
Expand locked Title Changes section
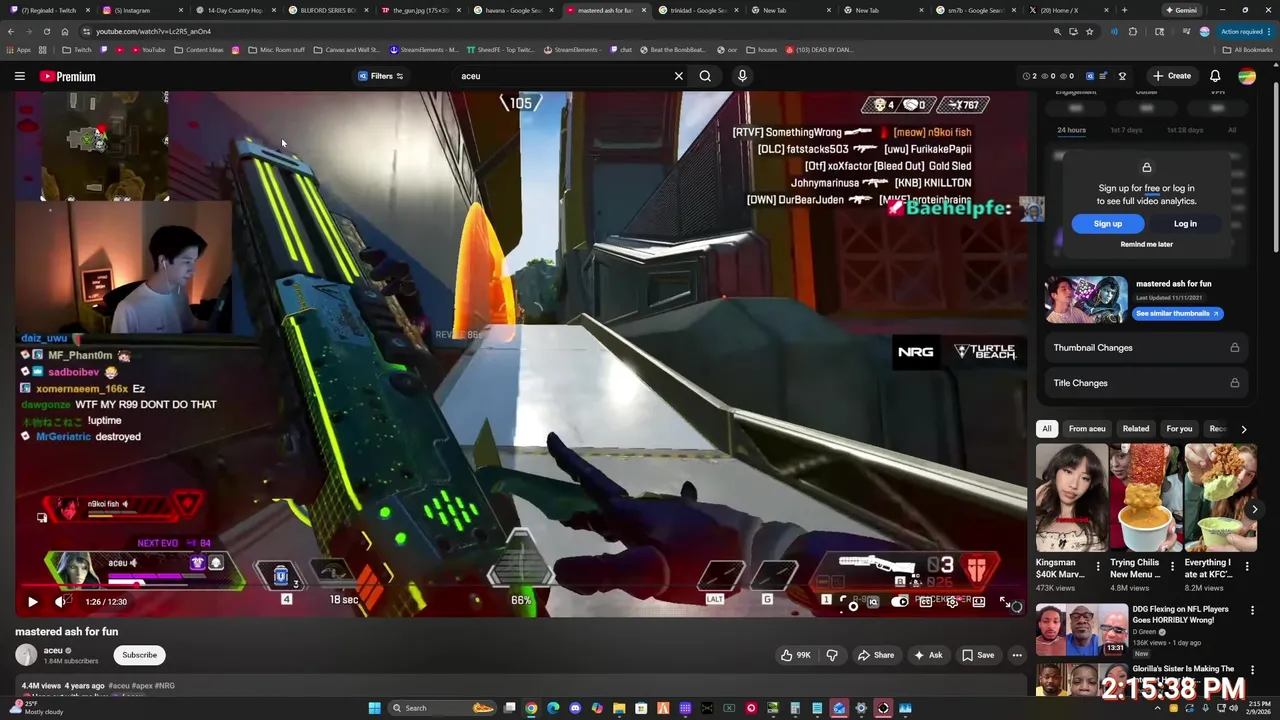(1146, 383)
